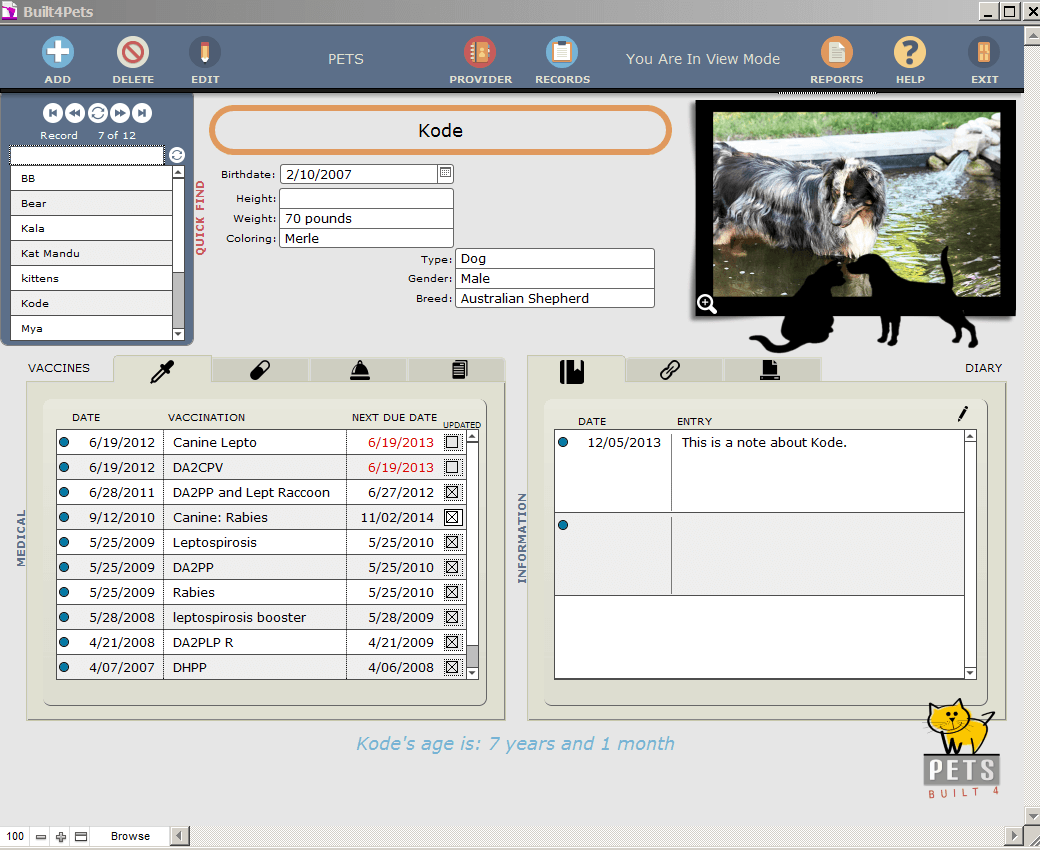1040x850 pixels.
Task: Zoom the pet photo with magnifier icon
Action: (707, 304)
